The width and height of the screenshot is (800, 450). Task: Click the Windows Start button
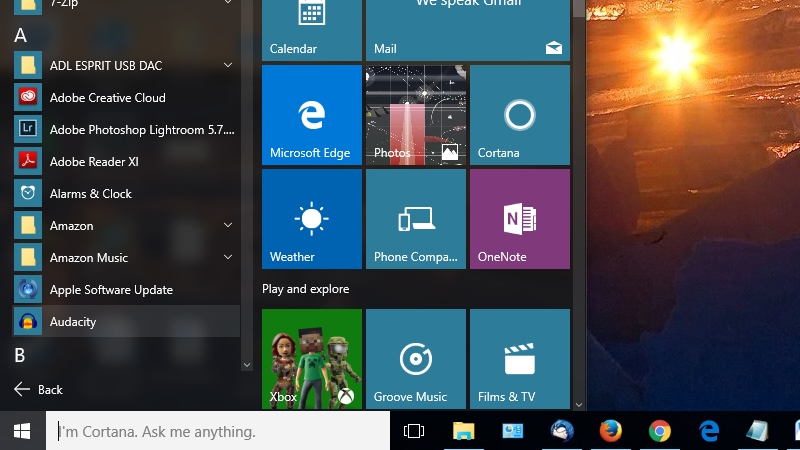22,431
